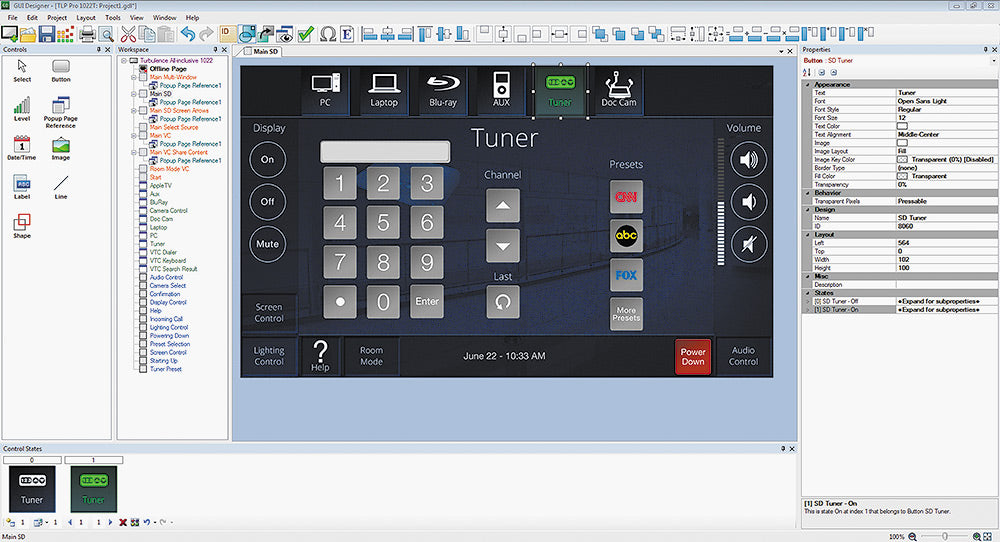Click the red Power Down button
The image size is (1000, 542).
(x=693, y=356)
